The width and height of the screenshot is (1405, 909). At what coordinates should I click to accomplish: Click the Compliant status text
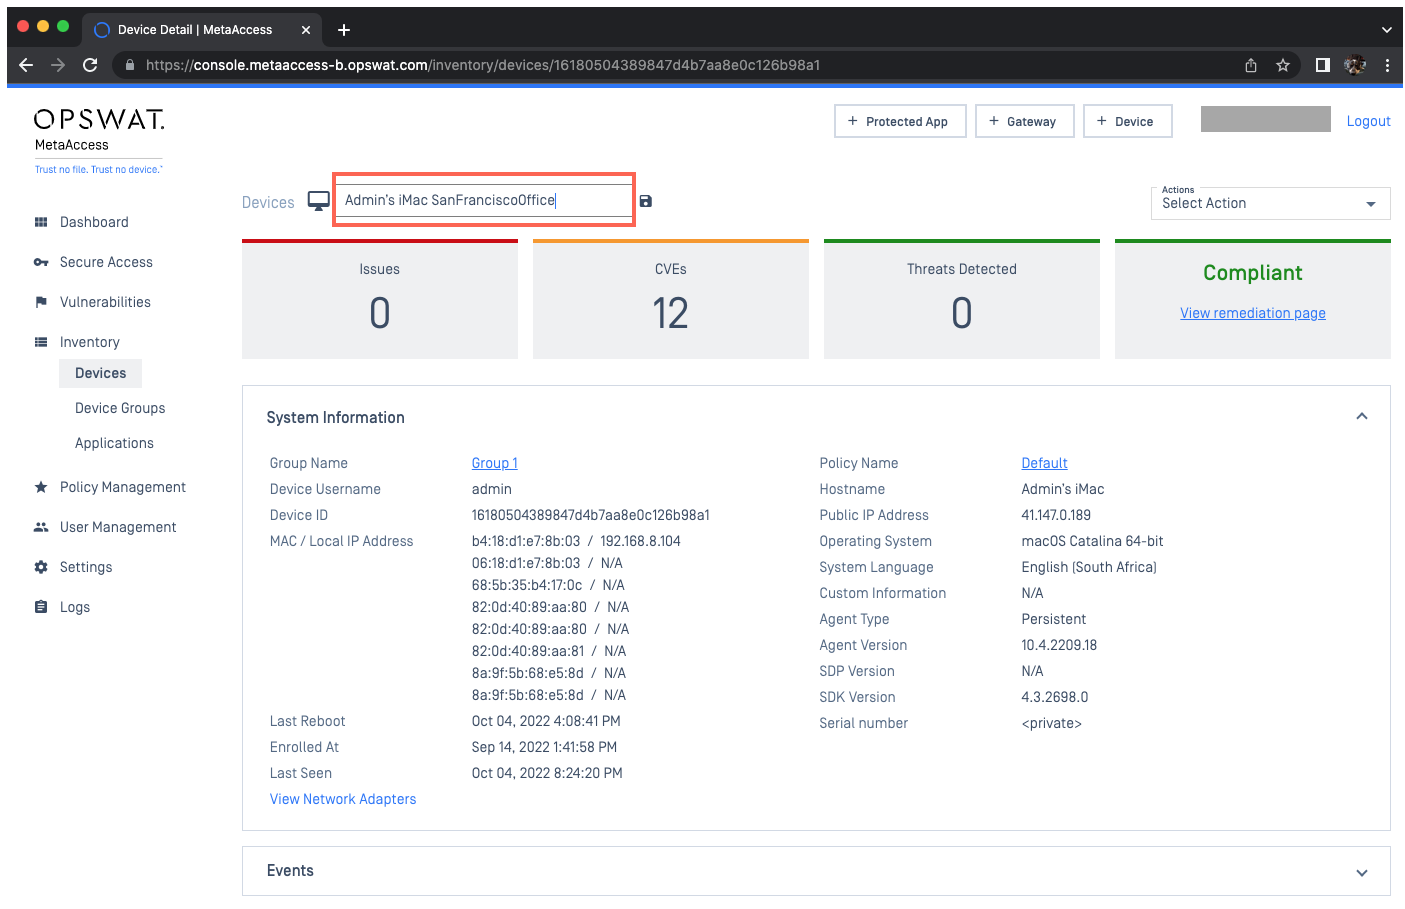pyautogui.click(x=1252, y=273)
